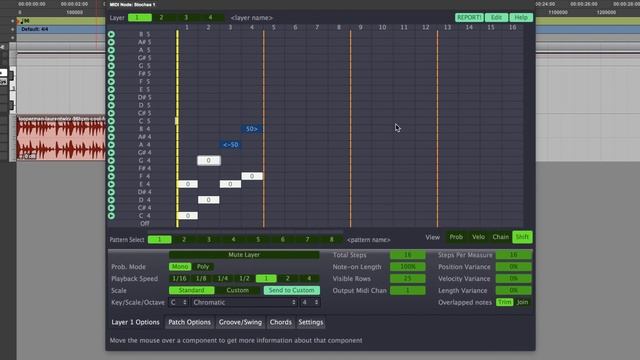Click the Edit button
Viewport: 640px width, 360px height.
496,18
